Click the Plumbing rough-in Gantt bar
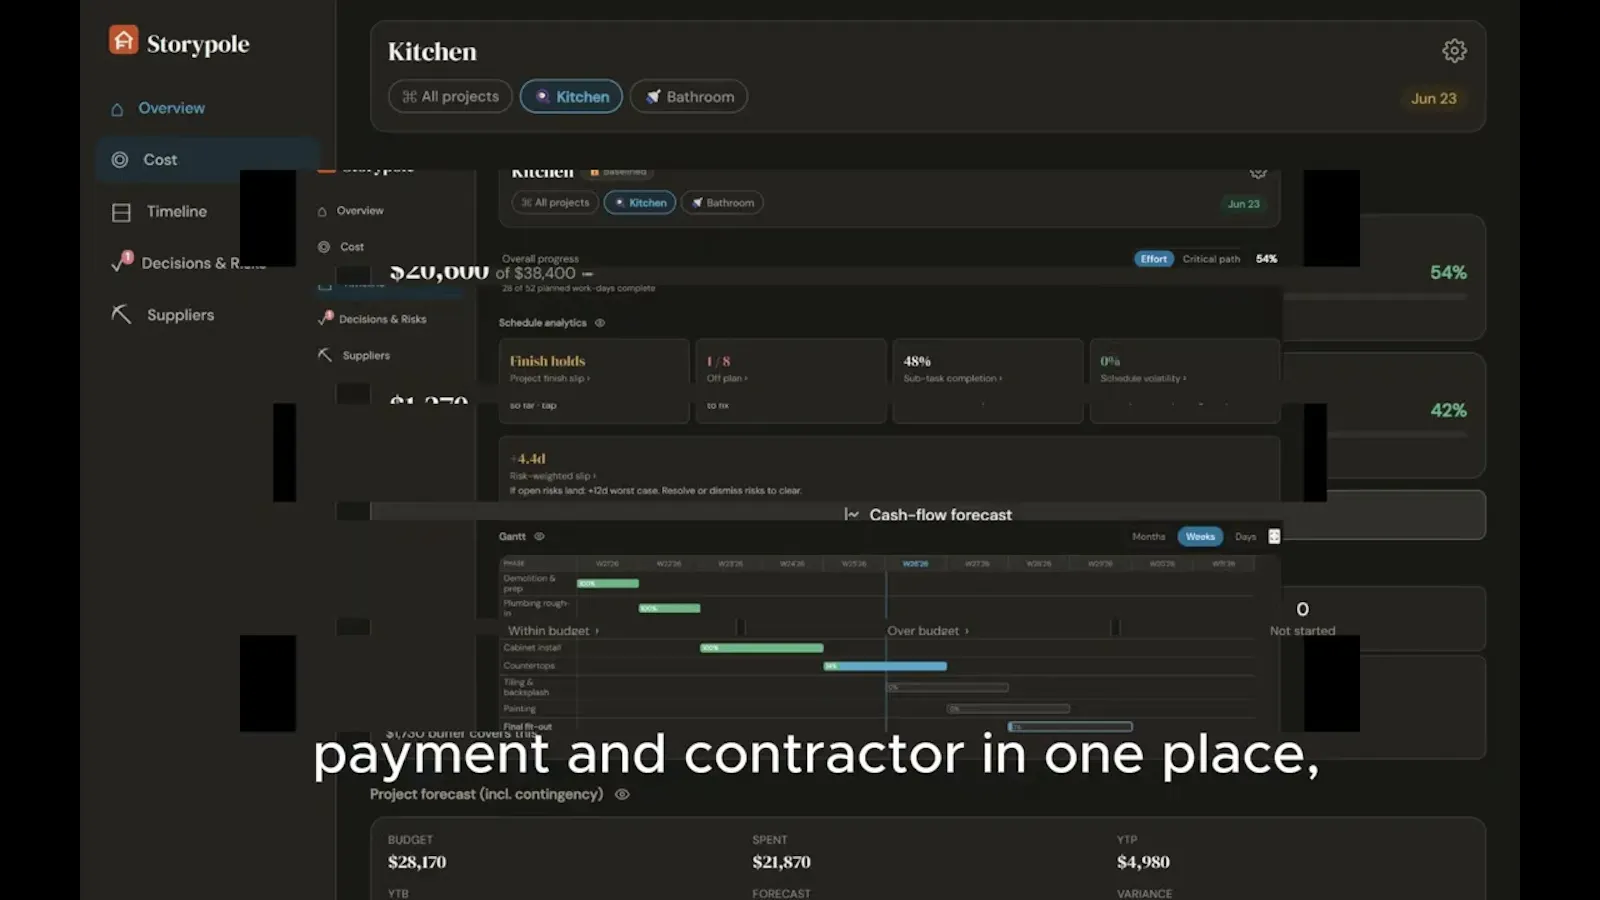The height and width of the screenshot is (900, 1600). [670, 609]
